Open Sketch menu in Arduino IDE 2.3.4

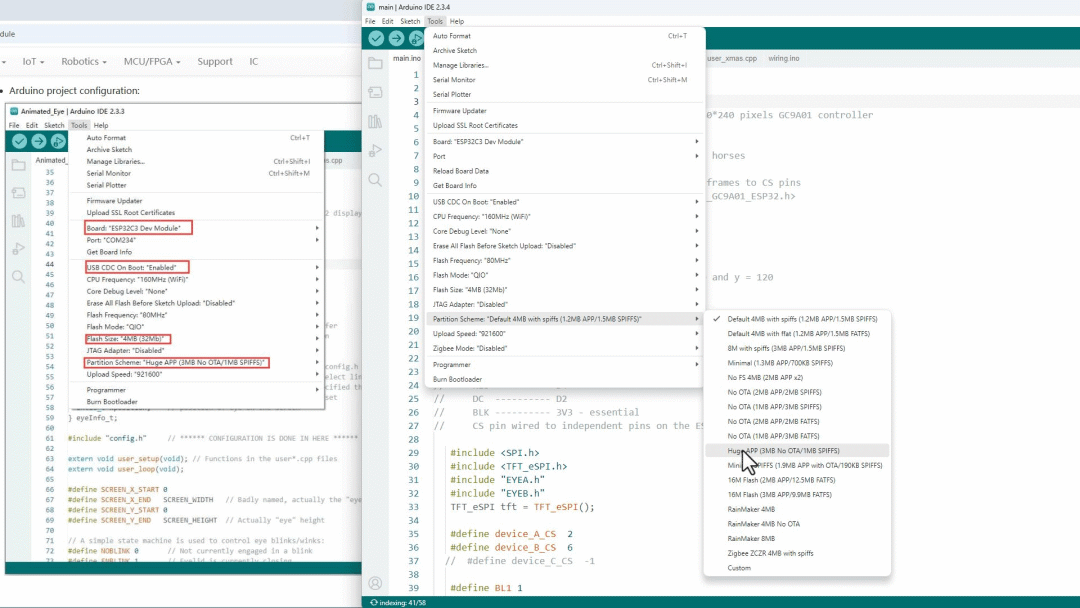pos(410,21)
